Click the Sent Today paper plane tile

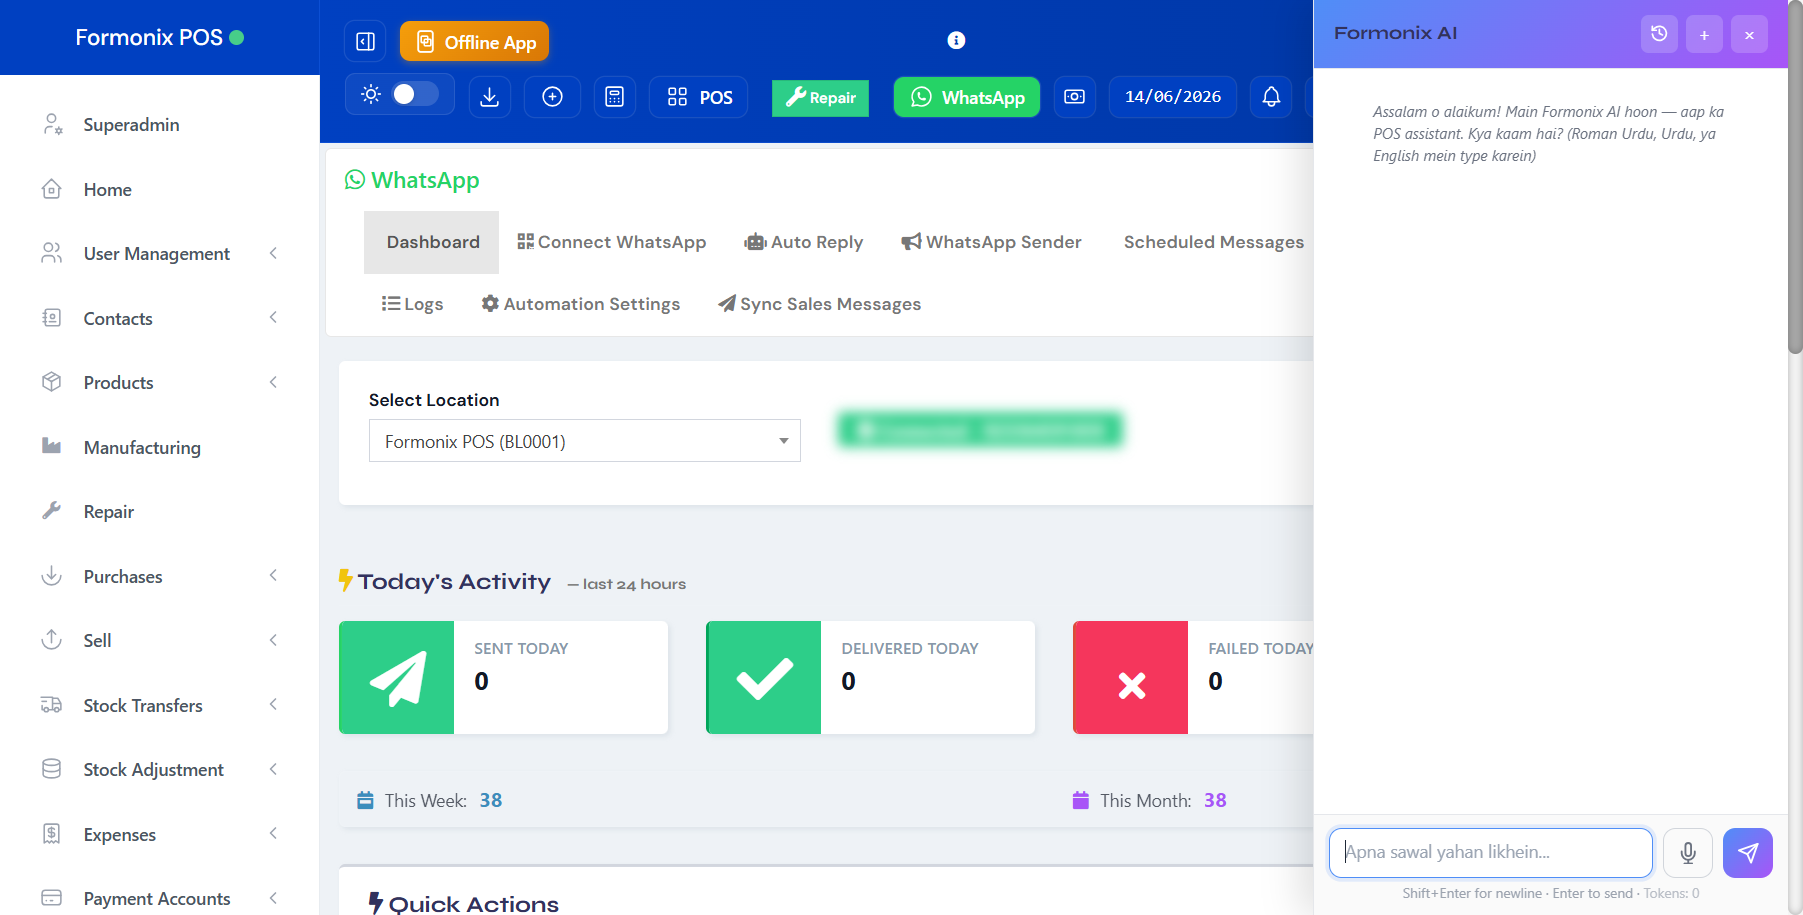tap(397, 678)
